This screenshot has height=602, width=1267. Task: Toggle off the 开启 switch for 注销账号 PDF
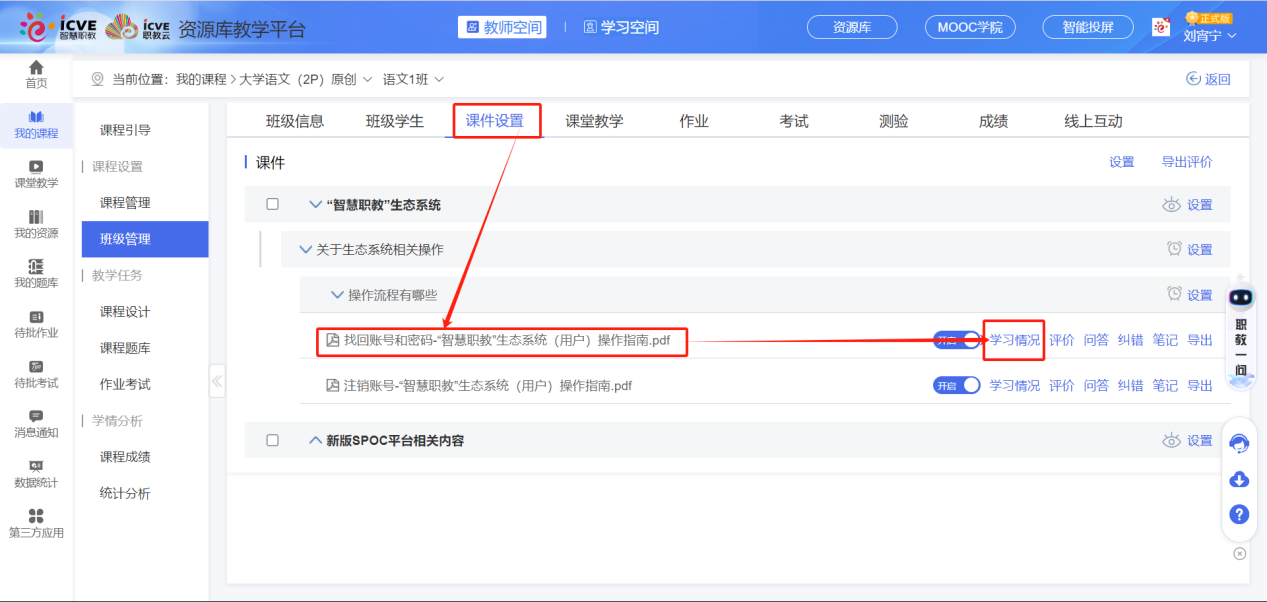(956, 384)
